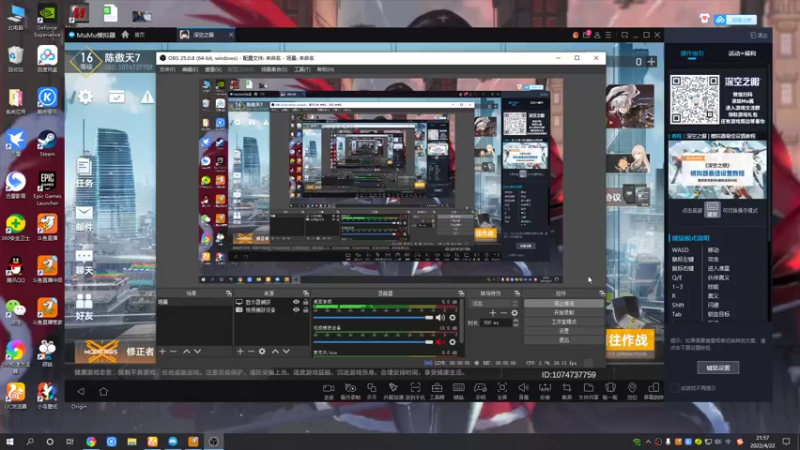Pop out the 来源 dock panel
This screenshot has height=450, width=800.
[x=306, y=293]
